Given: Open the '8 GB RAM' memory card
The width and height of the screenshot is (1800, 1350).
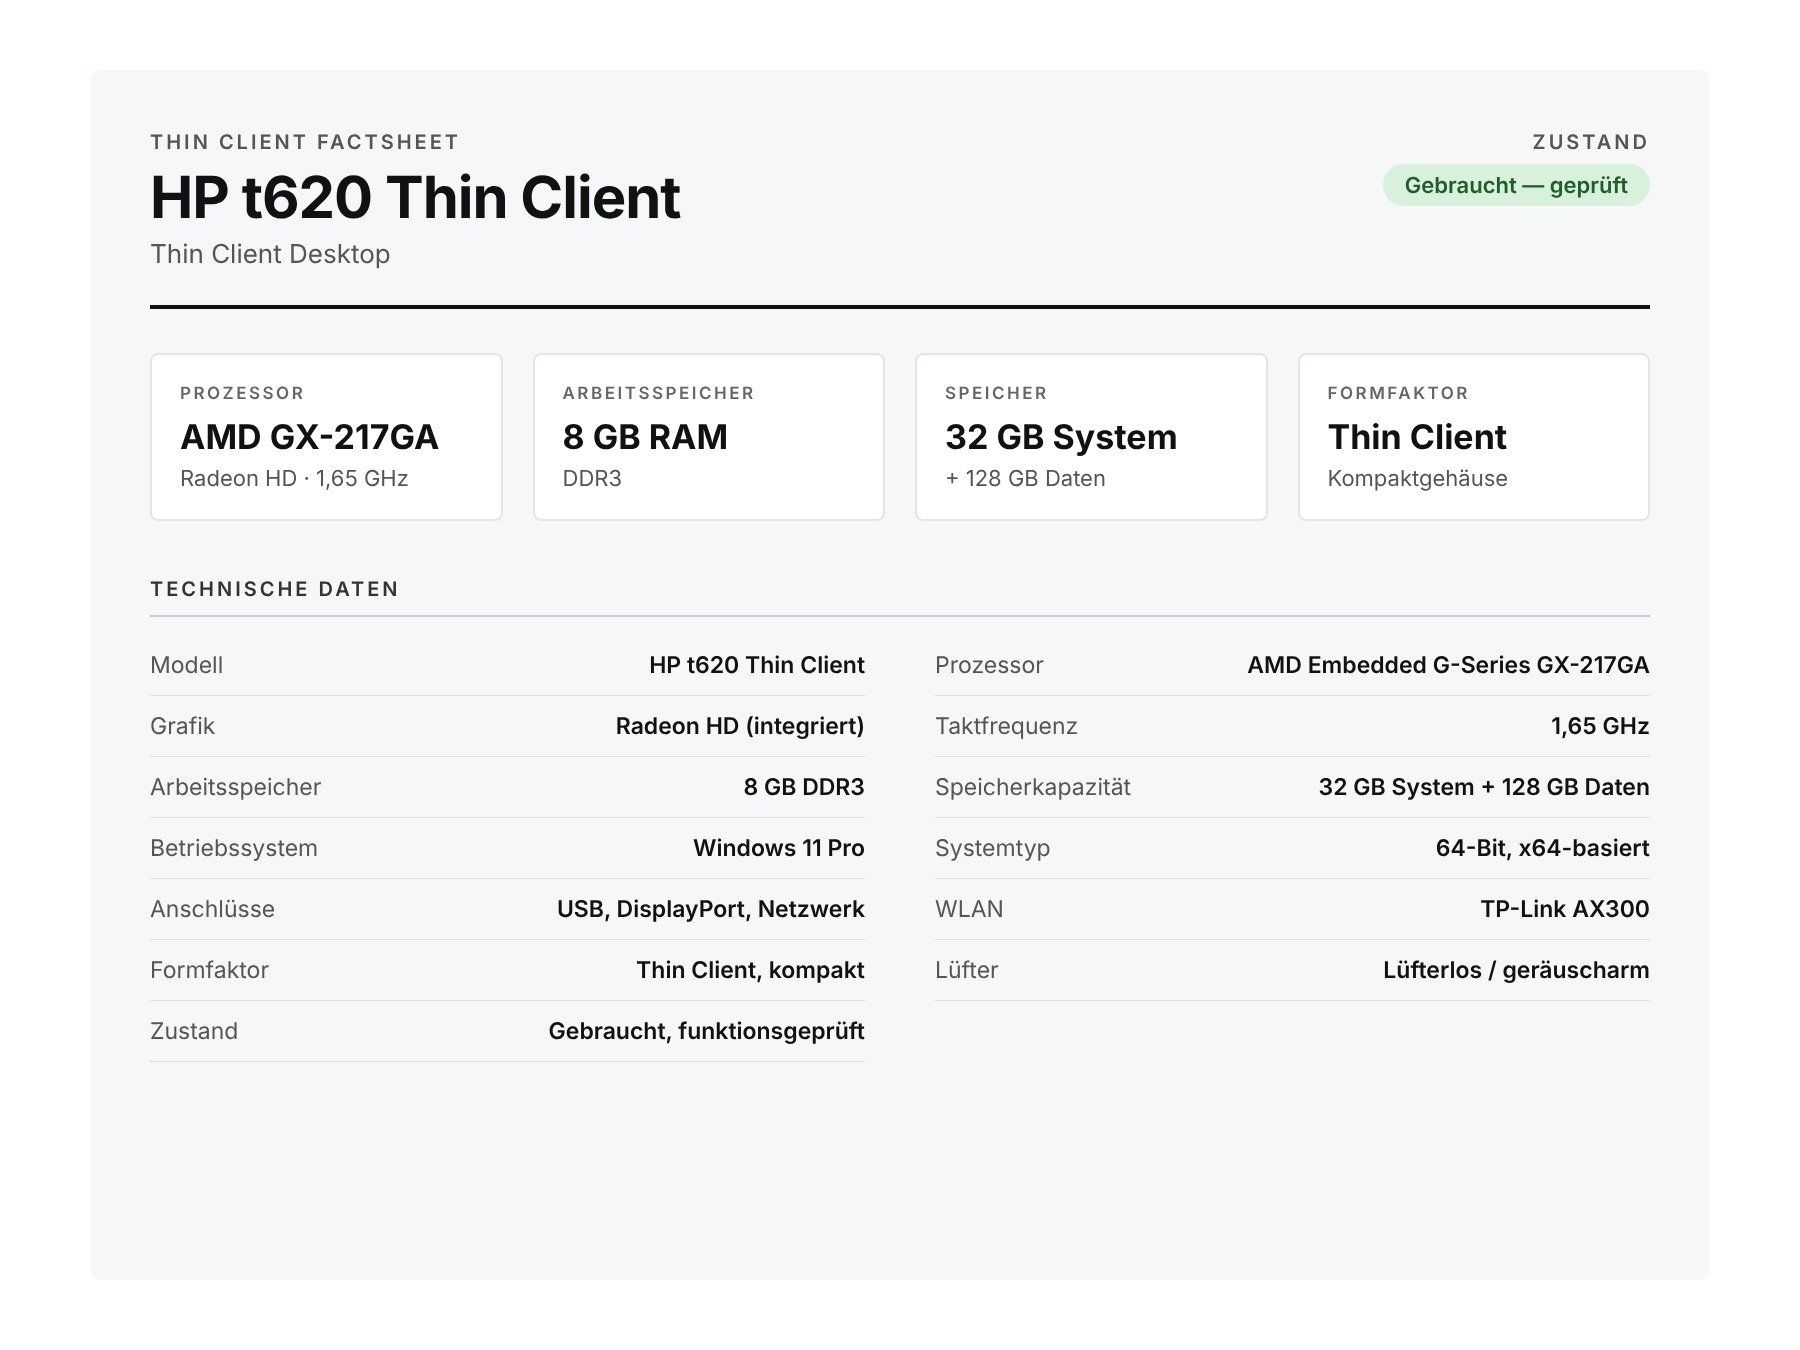Looking at the screenshot, I should pos(709,437).
